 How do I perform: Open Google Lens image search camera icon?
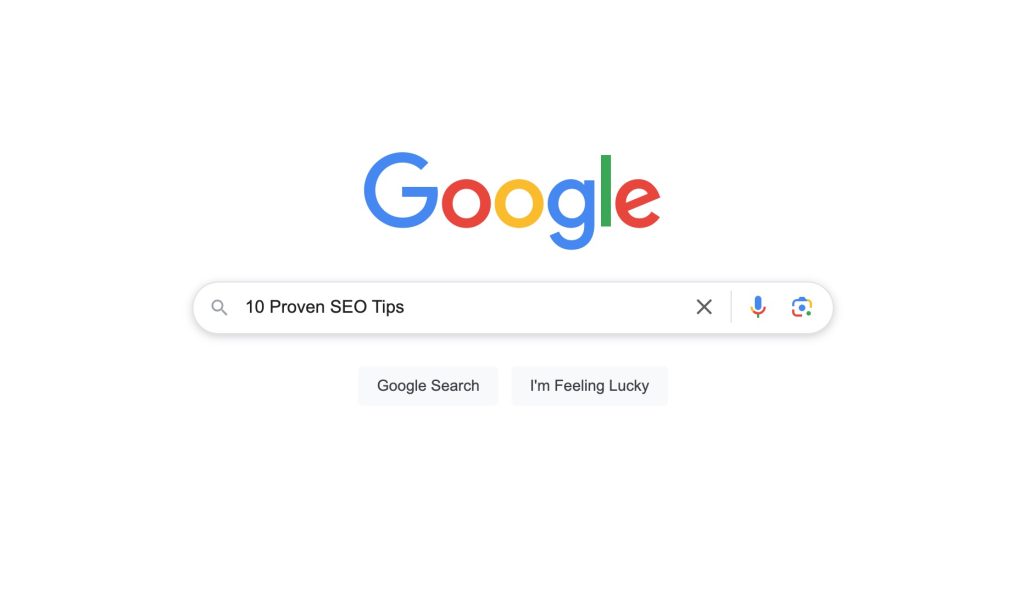802,307
